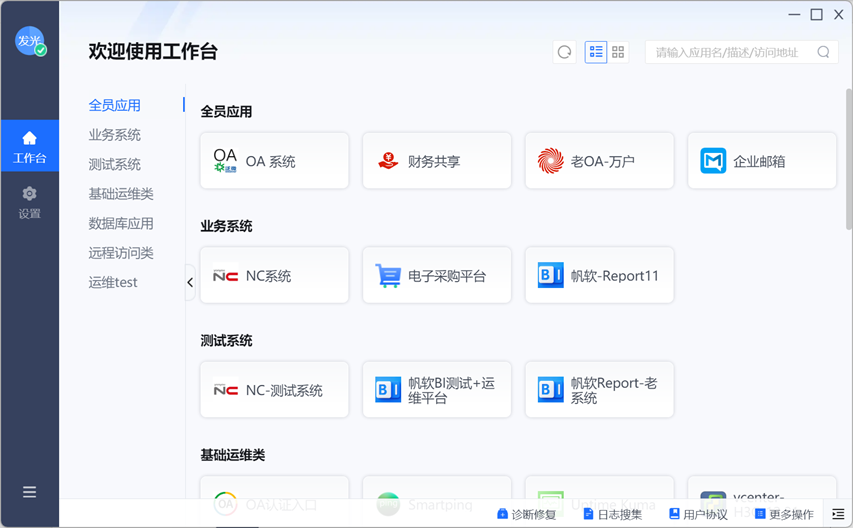853x528 pixels.
Task: Click the 企业邮箱 card label
Action: point(759,161)
